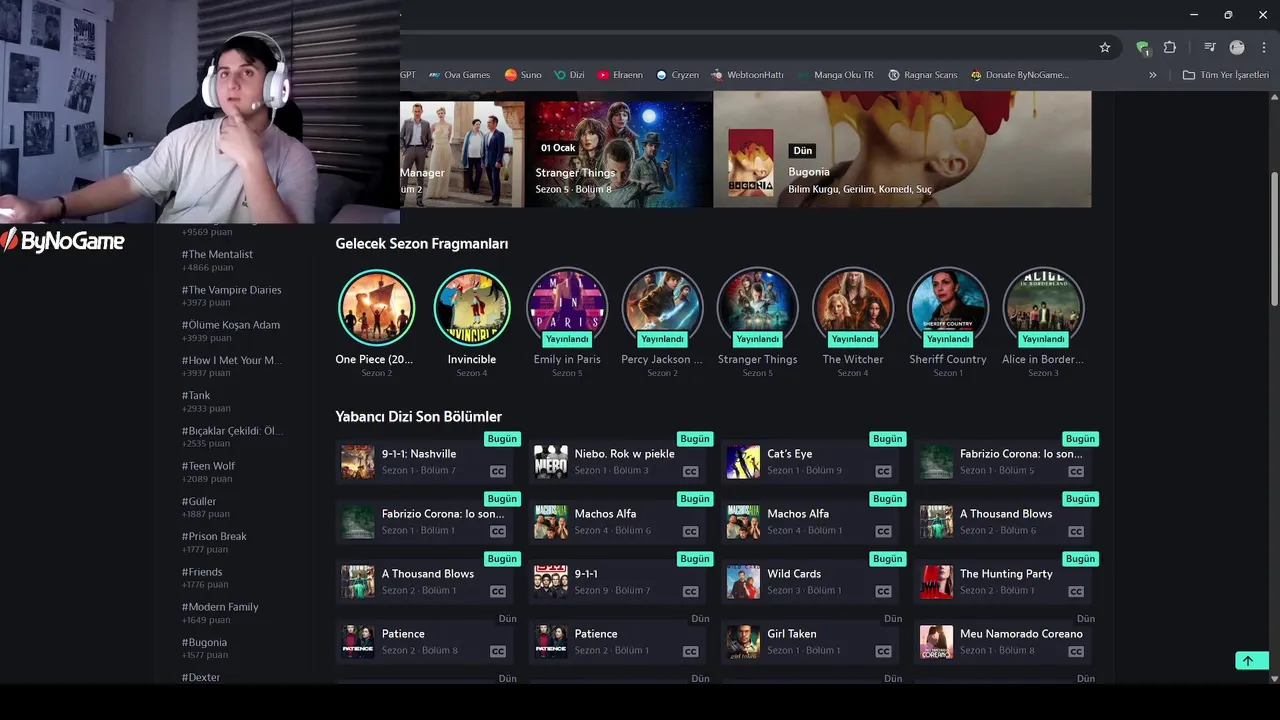Click the CC icon on Niebo. Rok w piekle
Image resolution: width=1280 pixels, height=720 pixels.
[x=691, y=472]
